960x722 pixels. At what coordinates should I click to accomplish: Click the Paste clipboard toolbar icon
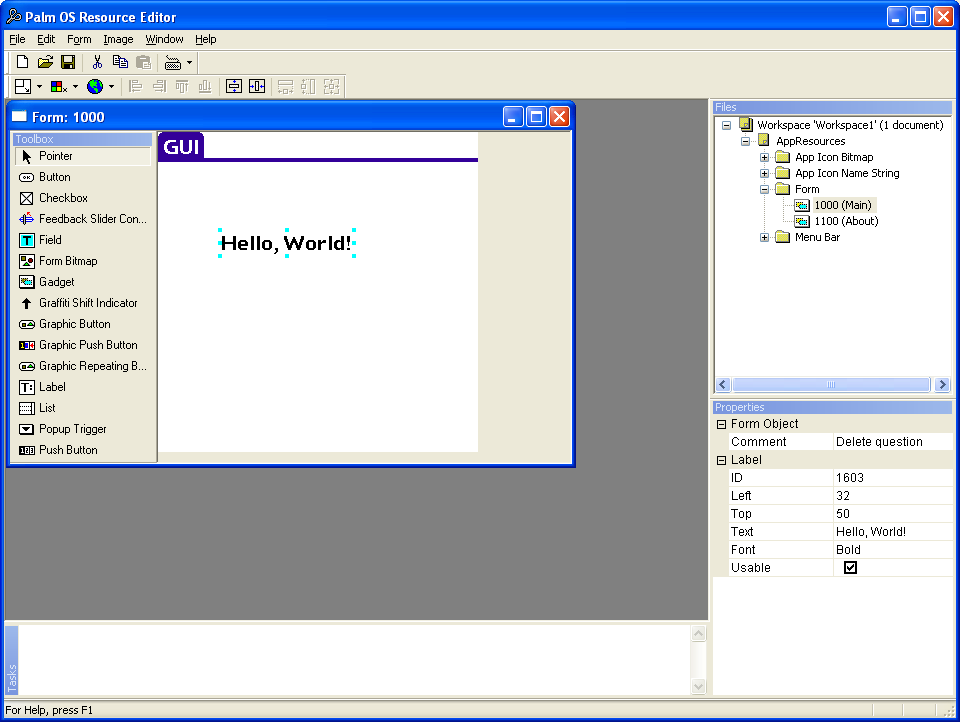pyautogui.click(x=143, y=62)
